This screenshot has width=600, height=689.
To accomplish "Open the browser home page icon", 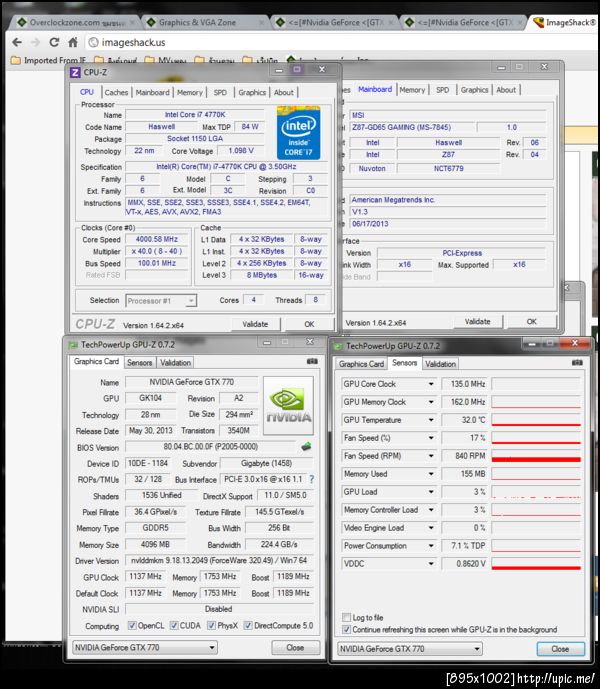I will 73,42.
